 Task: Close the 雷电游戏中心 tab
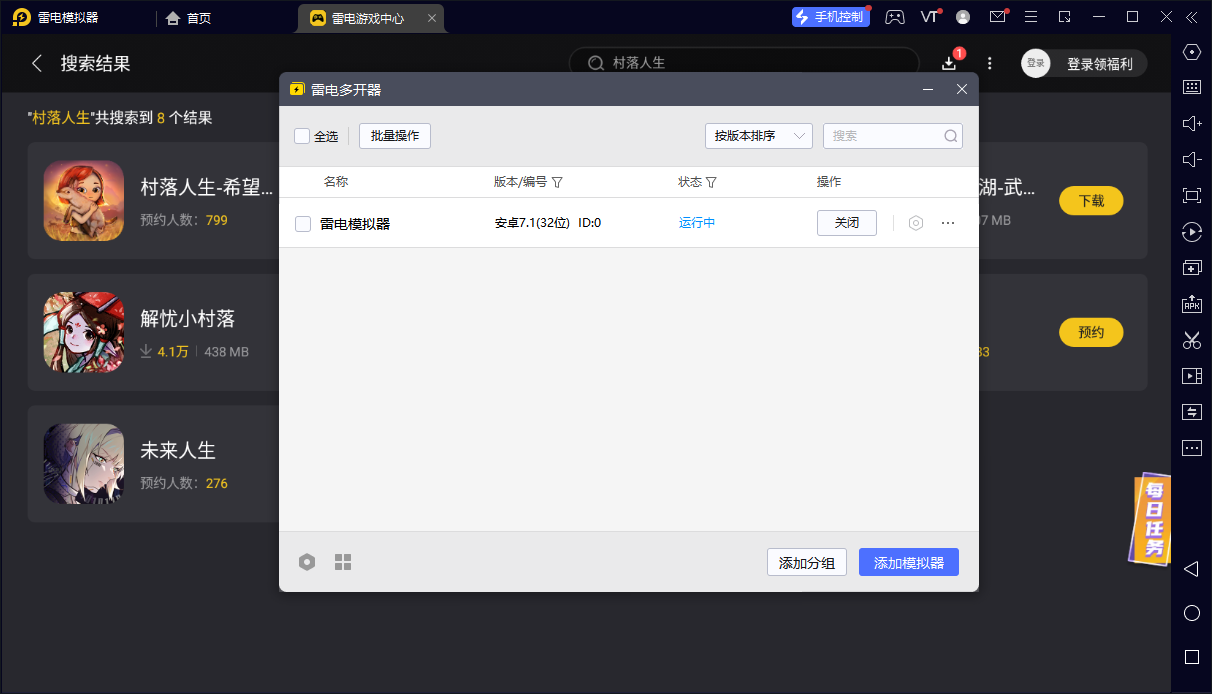[431, 18]
